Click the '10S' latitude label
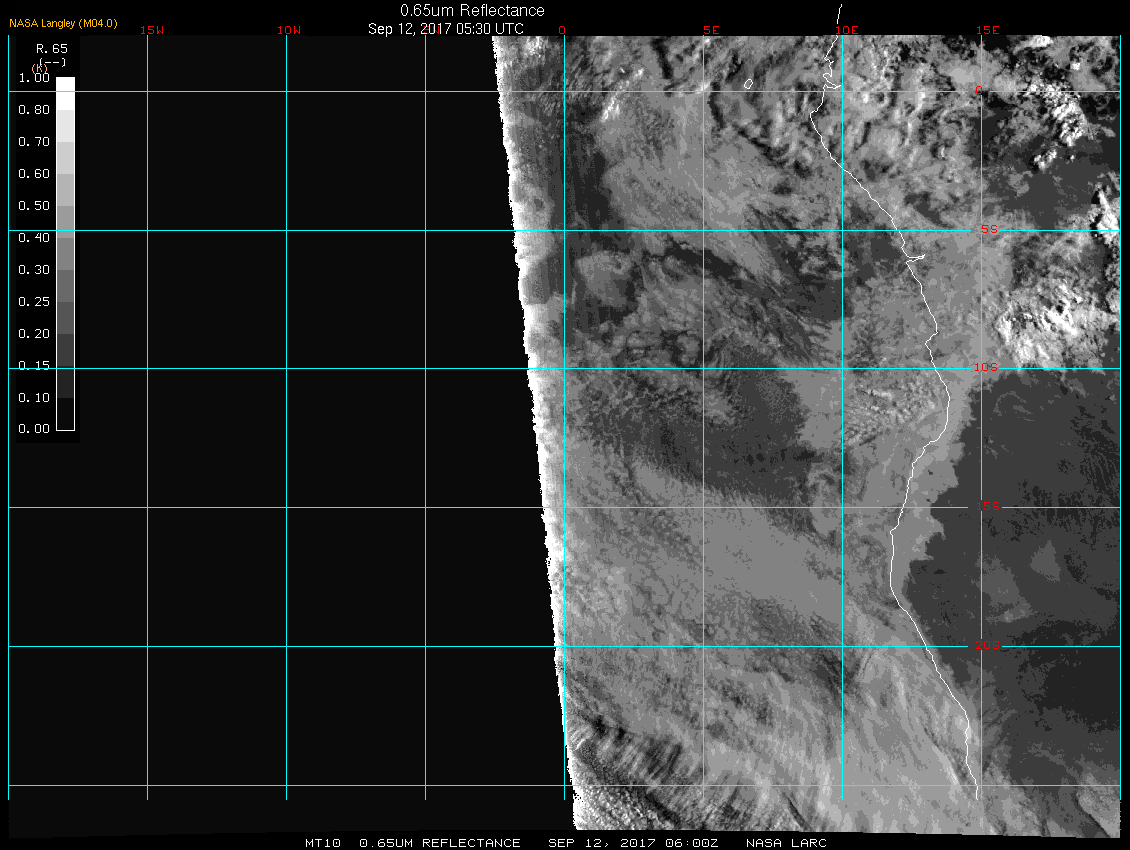 pos(986,368)
